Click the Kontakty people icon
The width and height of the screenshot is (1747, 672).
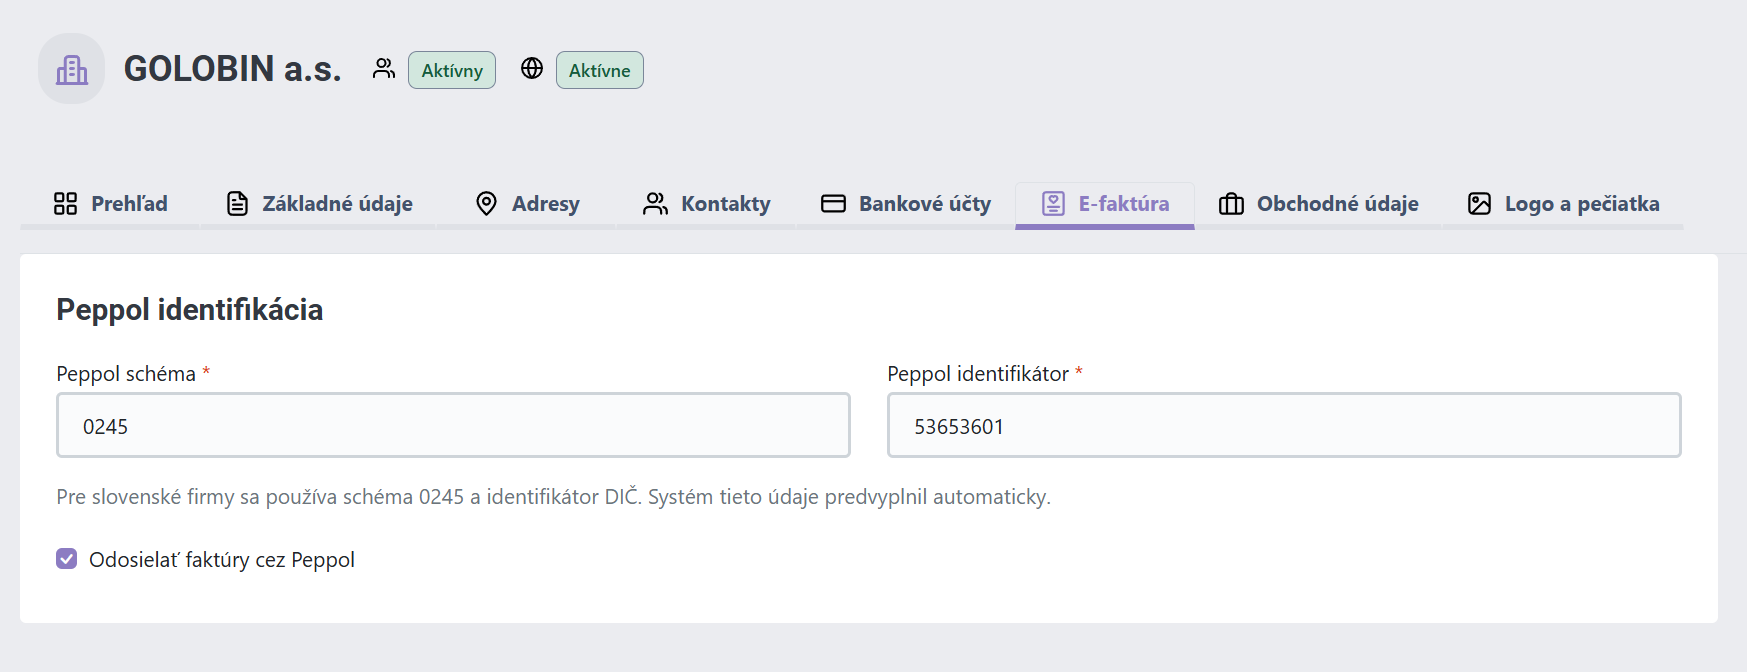coord(655,204)
